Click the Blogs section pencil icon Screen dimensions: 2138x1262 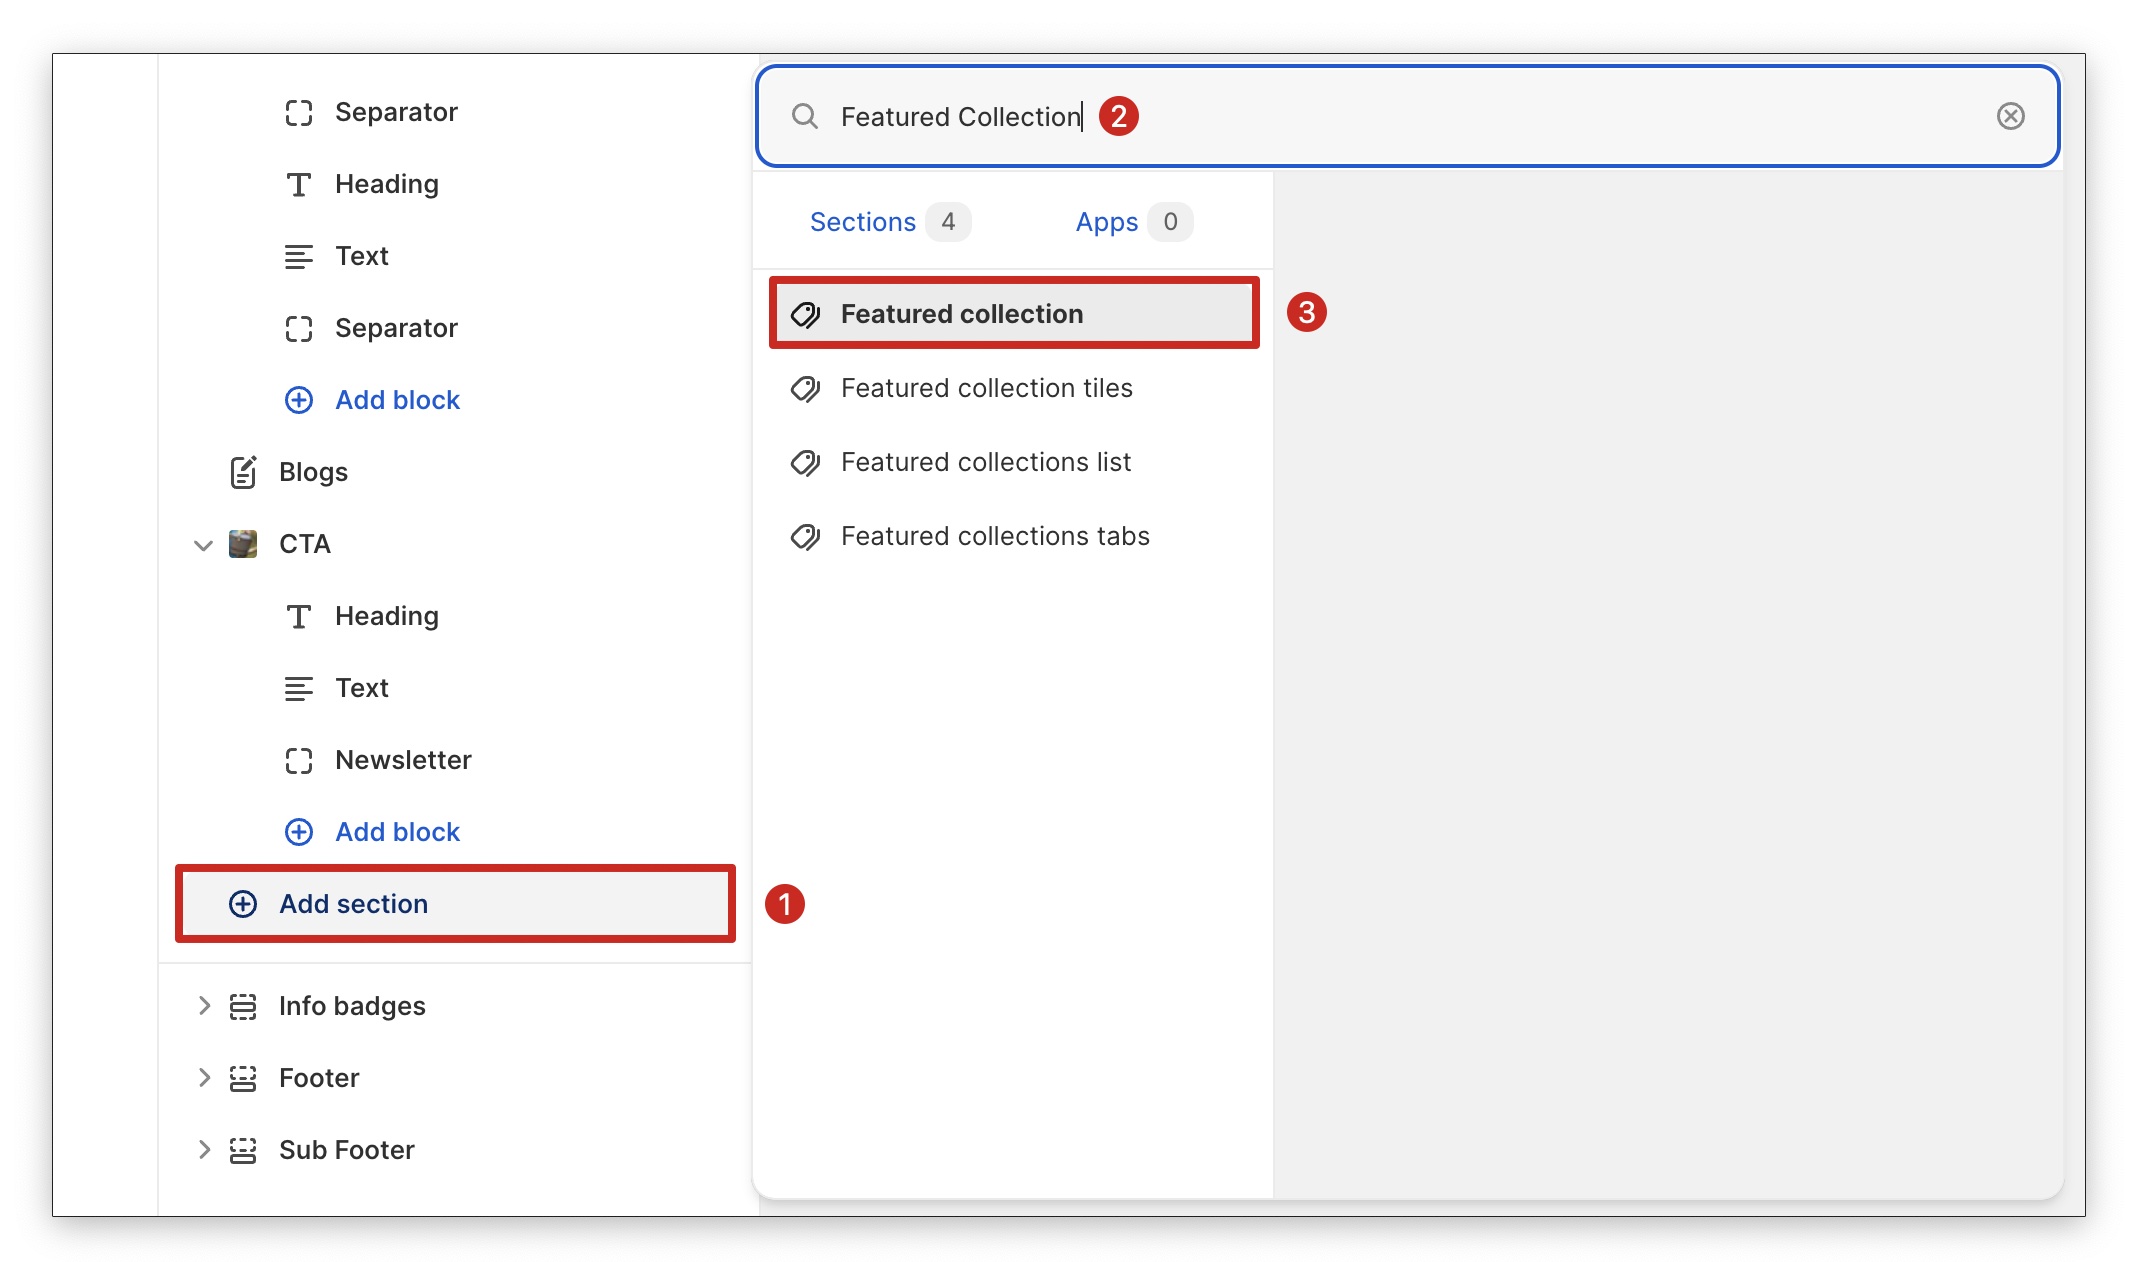point(243,472)
